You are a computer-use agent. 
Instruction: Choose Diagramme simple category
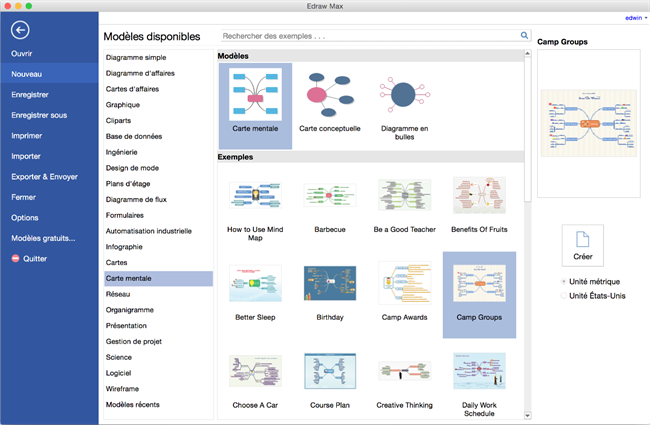click(136, 58)
